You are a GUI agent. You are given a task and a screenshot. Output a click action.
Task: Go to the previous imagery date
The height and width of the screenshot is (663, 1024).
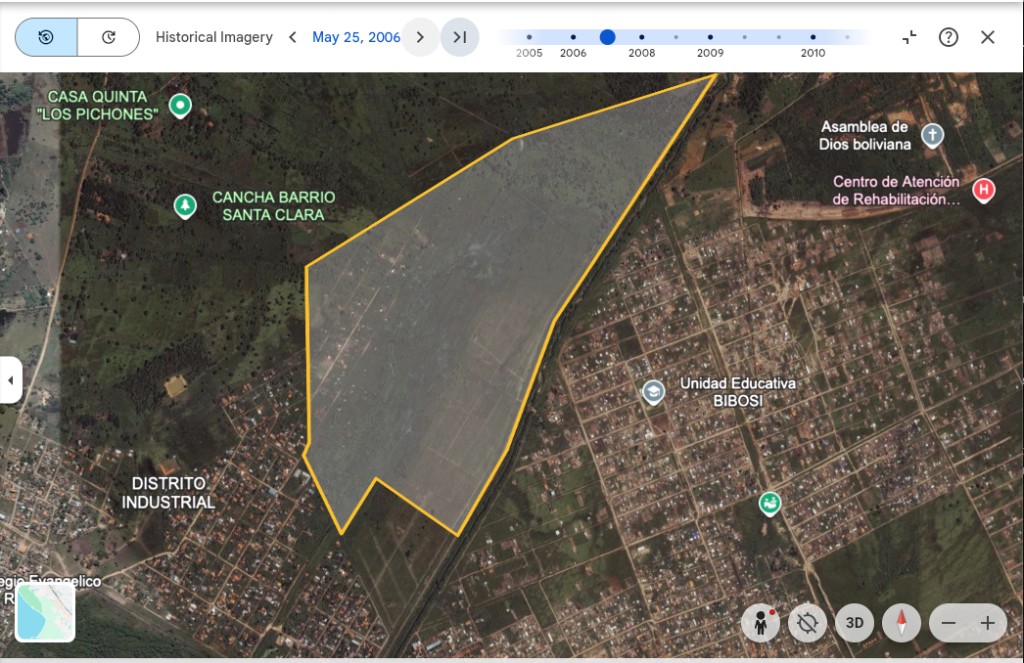tap(292, 37)
